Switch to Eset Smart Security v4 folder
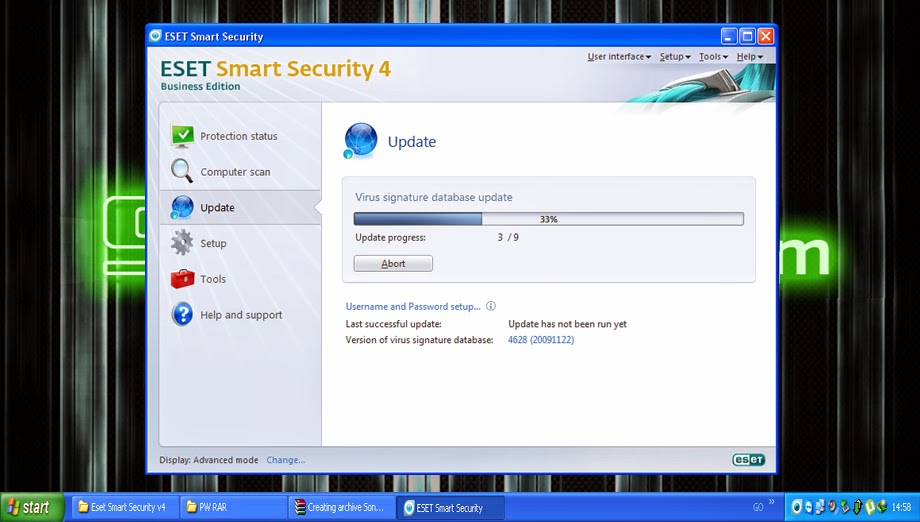 click(x=123, y=507)
